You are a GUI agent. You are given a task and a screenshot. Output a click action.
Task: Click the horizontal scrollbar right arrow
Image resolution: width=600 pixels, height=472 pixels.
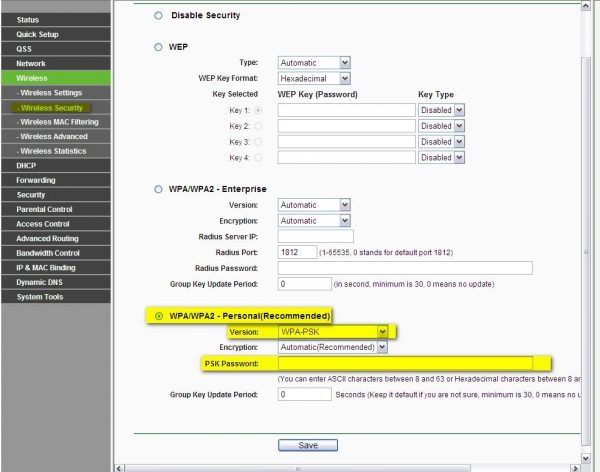575,469
